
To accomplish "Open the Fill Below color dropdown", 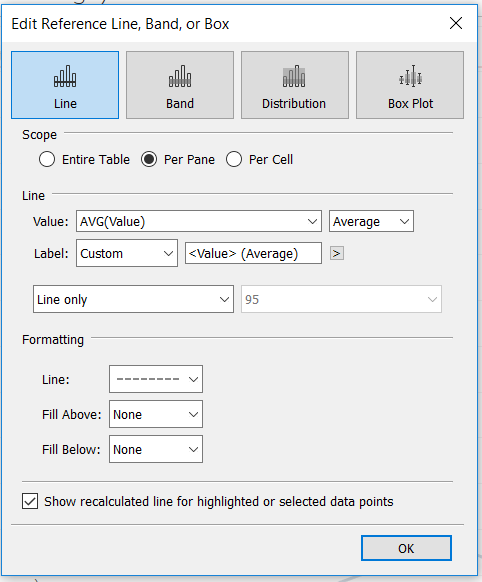I will coord(156,449).
